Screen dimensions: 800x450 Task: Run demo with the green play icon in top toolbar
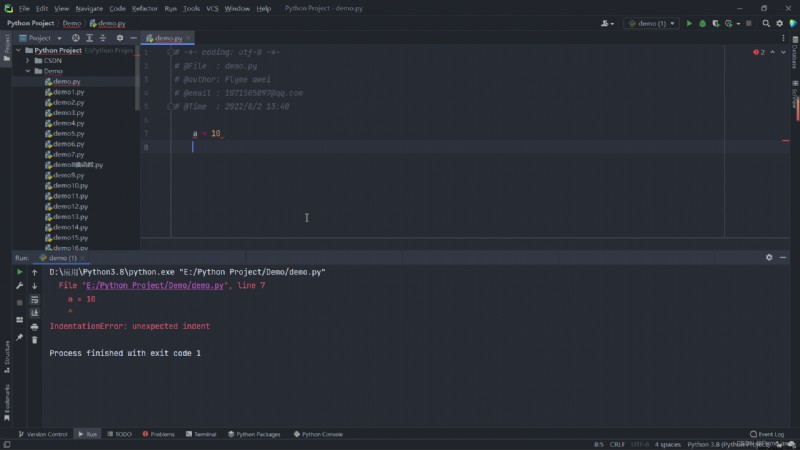(x=689, y=23)
